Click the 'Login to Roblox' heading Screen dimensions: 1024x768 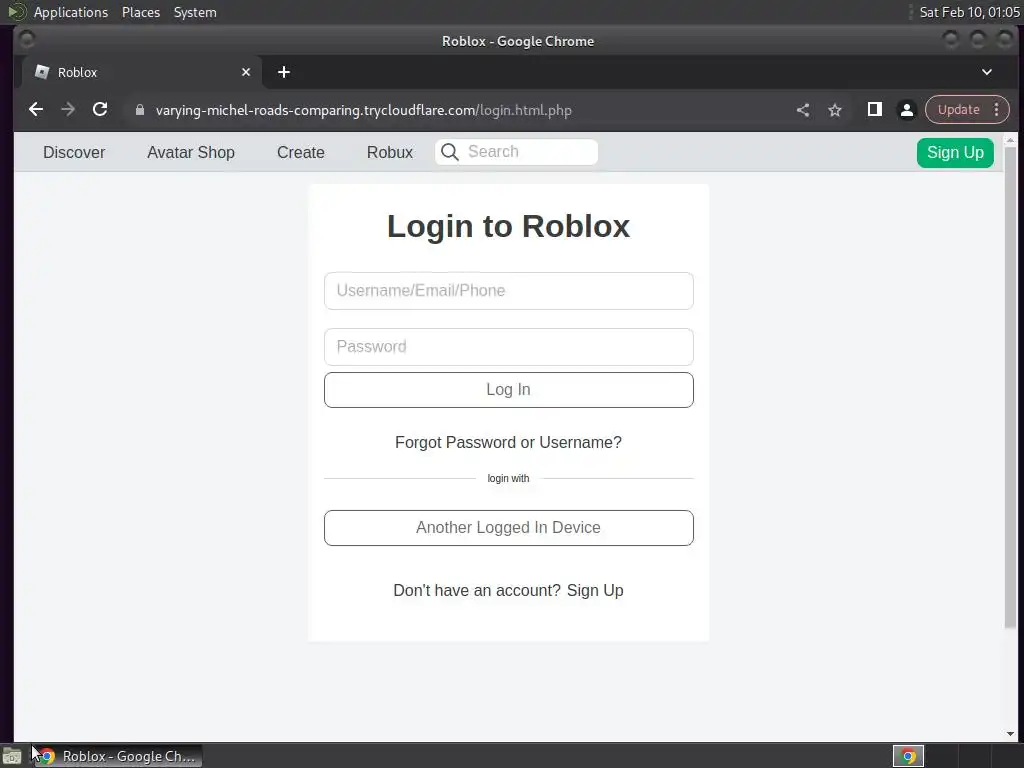coord(509,227)
